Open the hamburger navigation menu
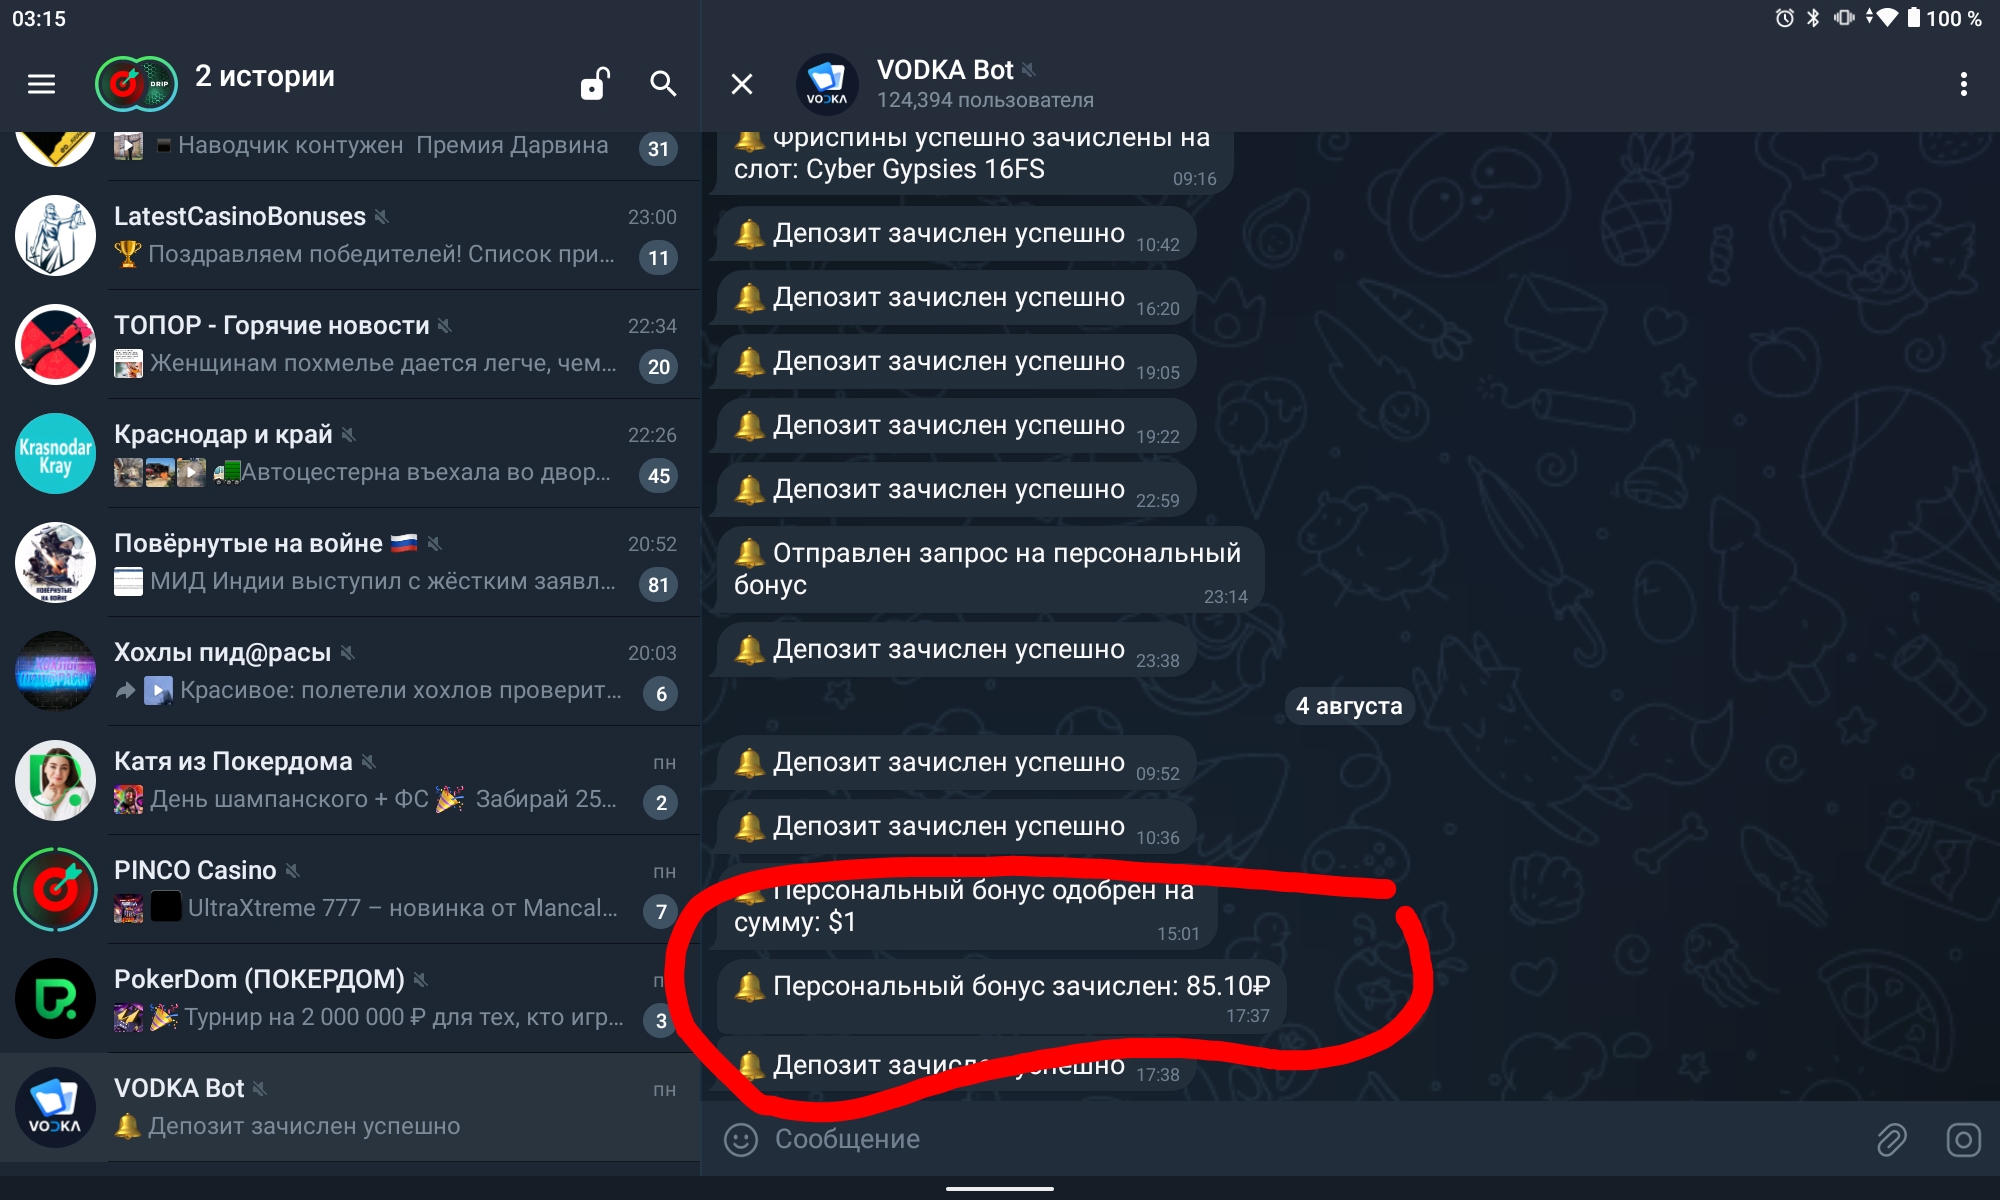Image resolution: width=2000 pixels, height=1200 pixels. pos(41,84)
